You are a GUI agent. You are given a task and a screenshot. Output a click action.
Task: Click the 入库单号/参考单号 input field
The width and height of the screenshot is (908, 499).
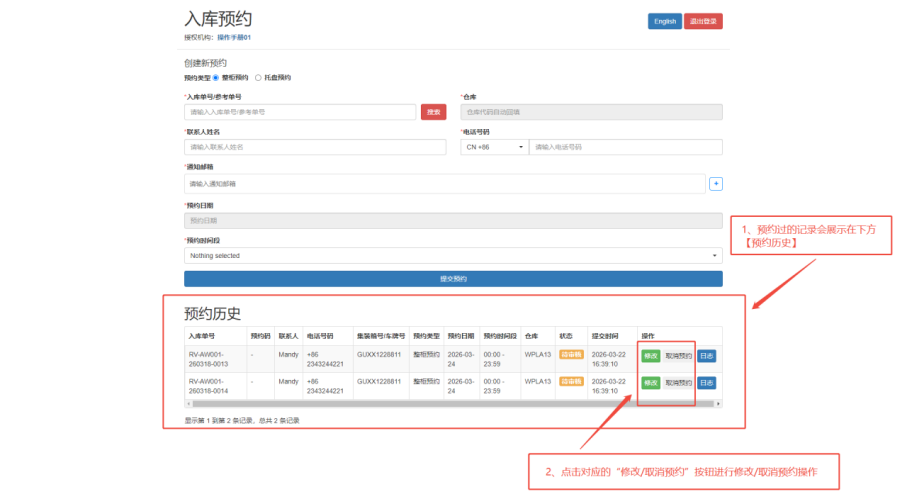[300, 112]
